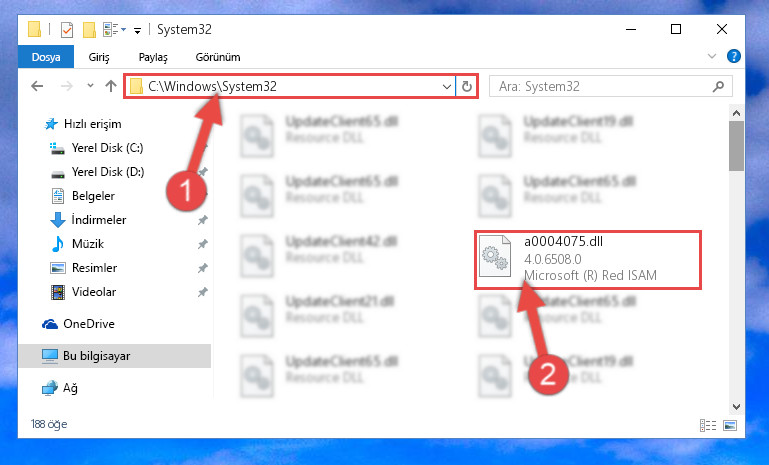Click the New folder quick access icon
The image size is (769, 465).
click(x=89, y=30)
